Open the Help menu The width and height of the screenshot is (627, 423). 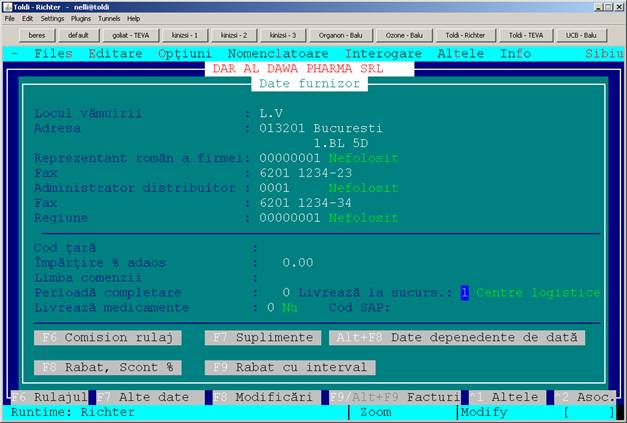134,18
